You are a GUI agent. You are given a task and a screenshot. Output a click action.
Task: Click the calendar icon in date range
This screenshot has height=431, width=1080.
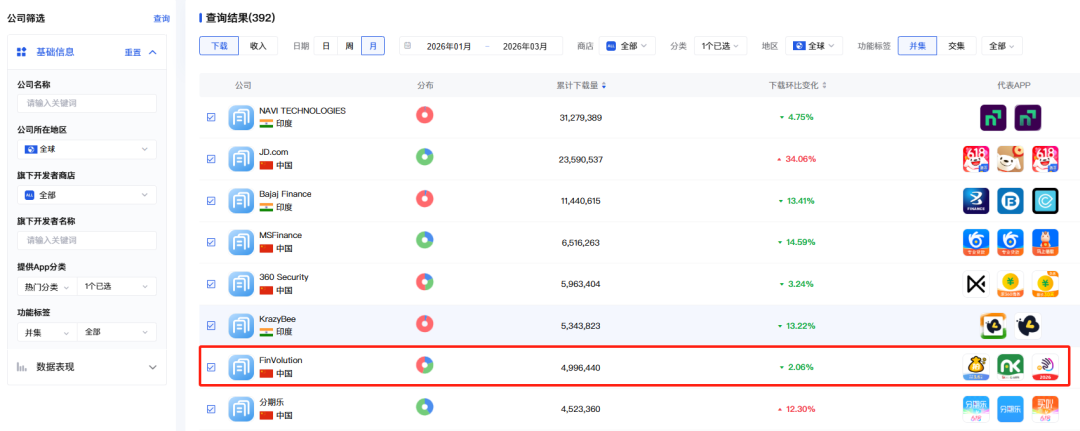tap(408, 46)
